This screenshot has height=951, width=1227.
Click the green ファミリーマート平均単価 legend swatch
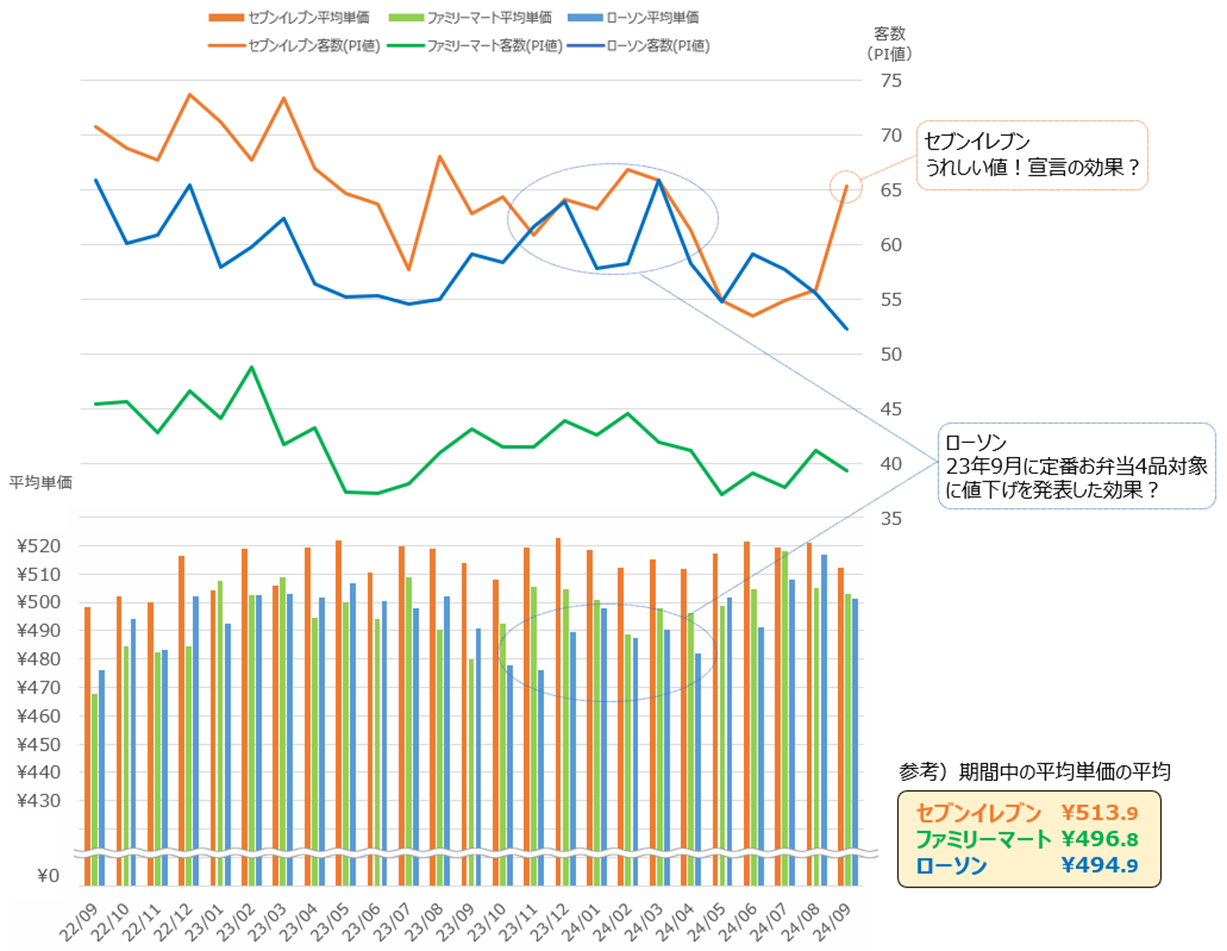tap(409, 18)
